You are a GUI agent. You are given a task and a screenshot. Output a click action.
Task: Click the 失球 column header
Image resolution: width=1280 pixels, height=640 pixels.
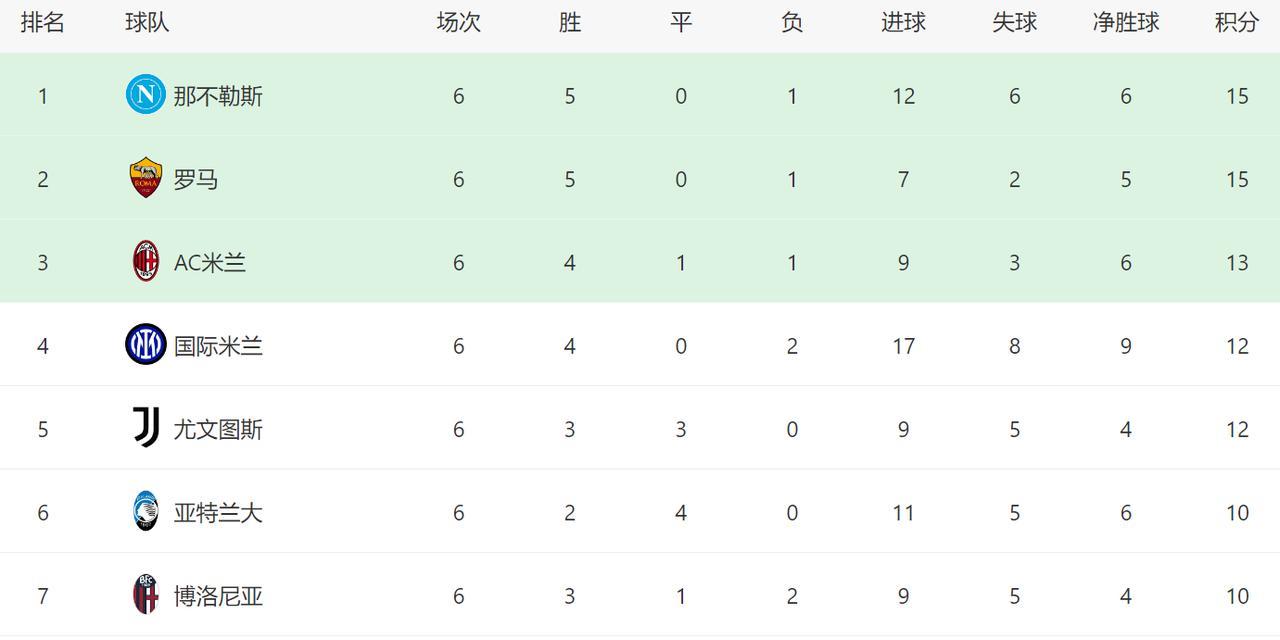coord(1014,22)
